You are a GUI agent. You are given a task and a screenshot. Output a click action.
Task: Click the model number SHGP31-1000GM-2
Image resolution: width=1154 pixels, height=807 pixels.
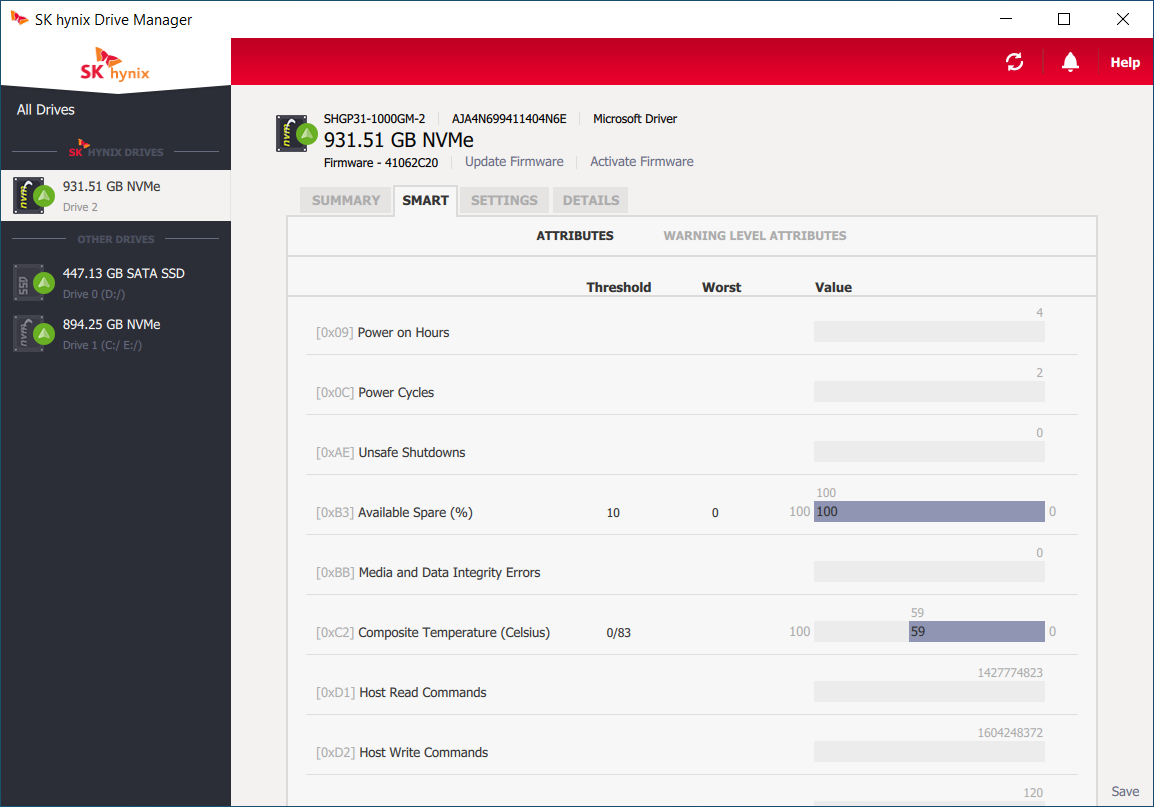pyautogui.click(x=375, y=118)
